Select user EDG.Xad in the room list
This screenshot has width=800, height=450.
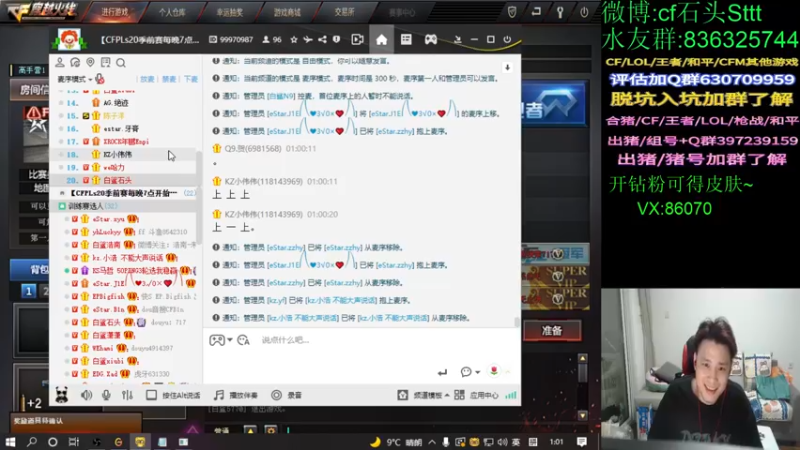[105, 374]
